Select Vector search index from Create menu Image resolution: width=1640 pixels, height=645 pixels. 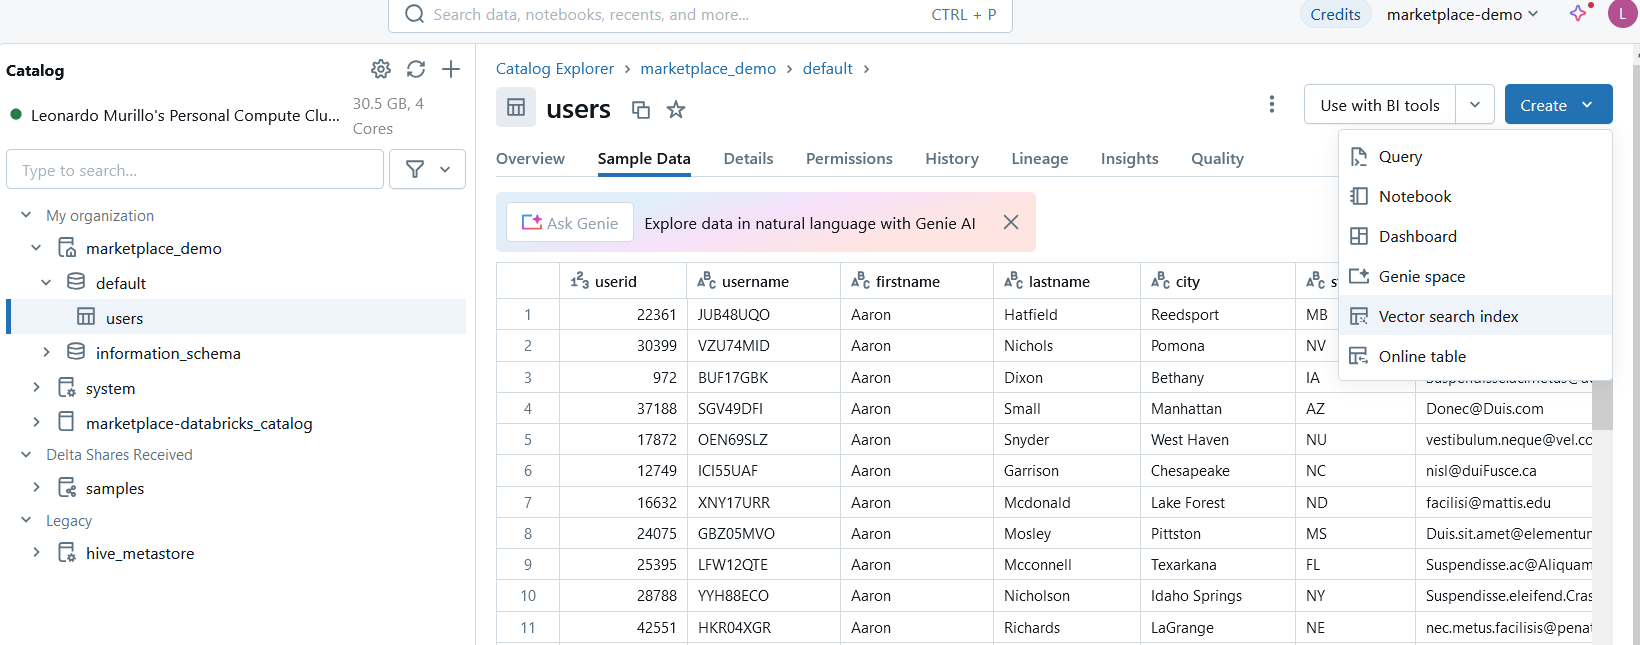click(x=1447, y=316)
